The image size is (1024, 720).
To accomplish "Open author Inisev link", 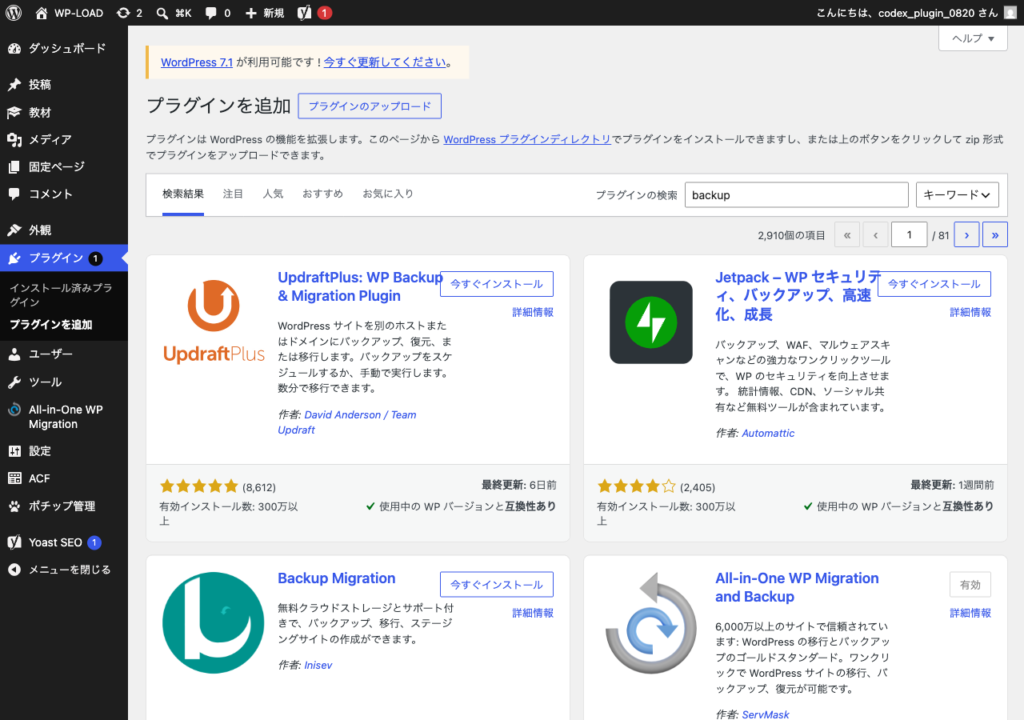I will 318,665.
